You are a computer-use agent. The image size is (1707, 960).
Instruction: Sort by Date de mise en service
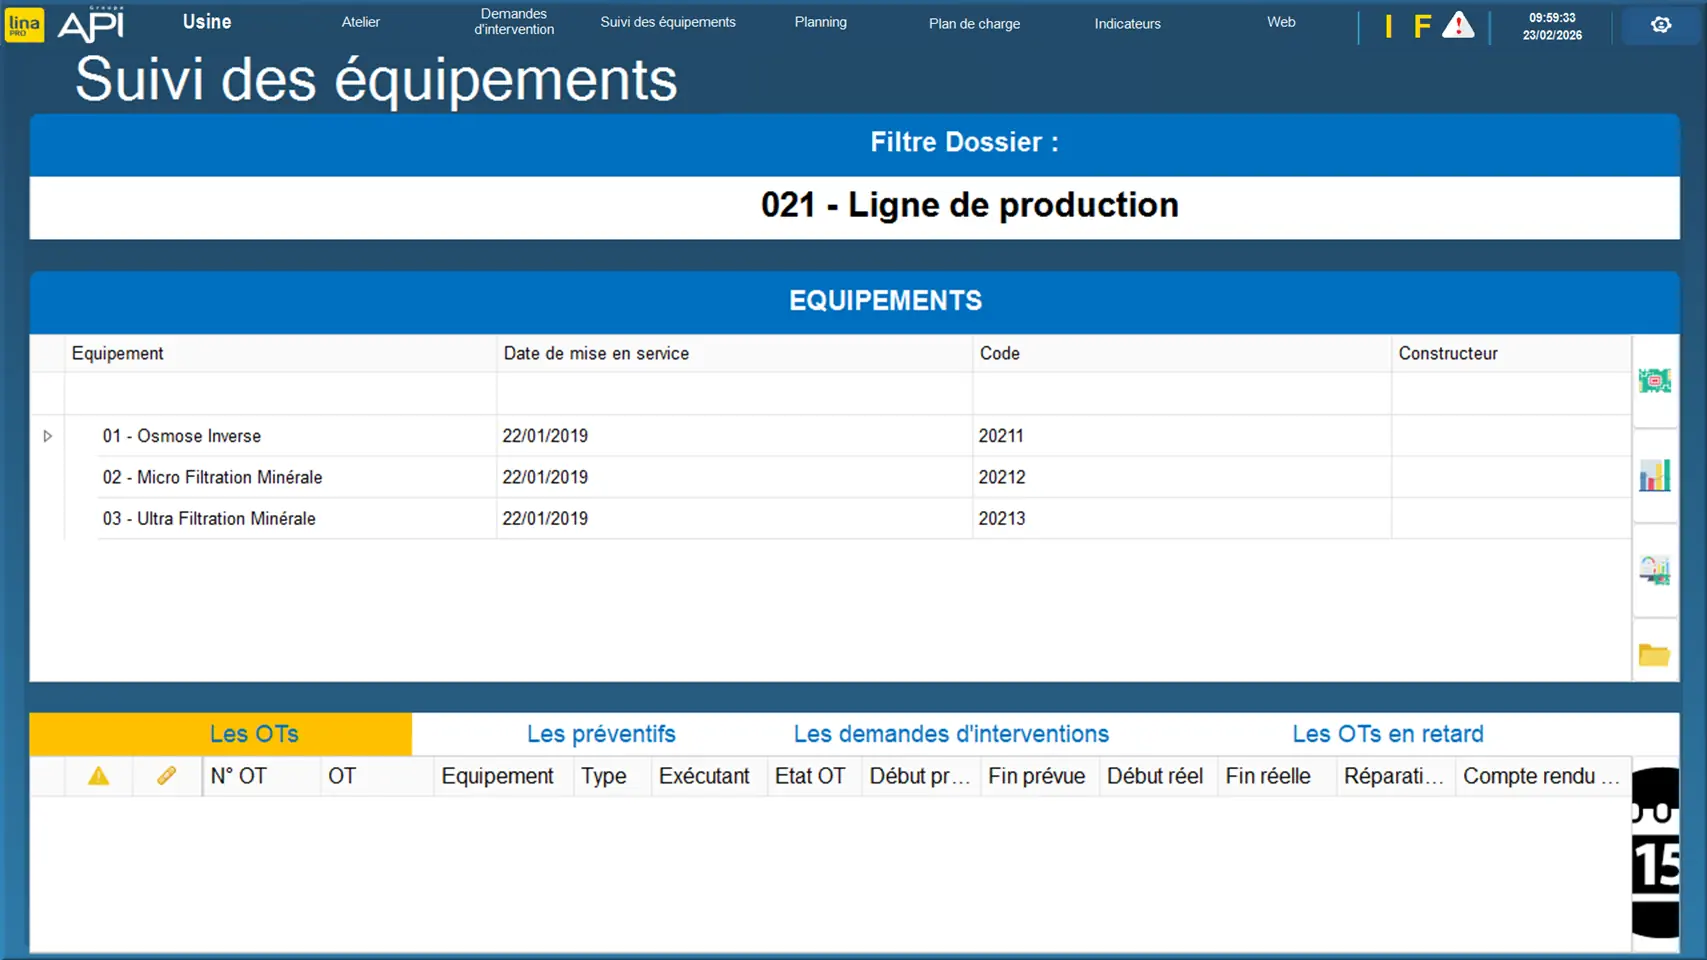596,353
